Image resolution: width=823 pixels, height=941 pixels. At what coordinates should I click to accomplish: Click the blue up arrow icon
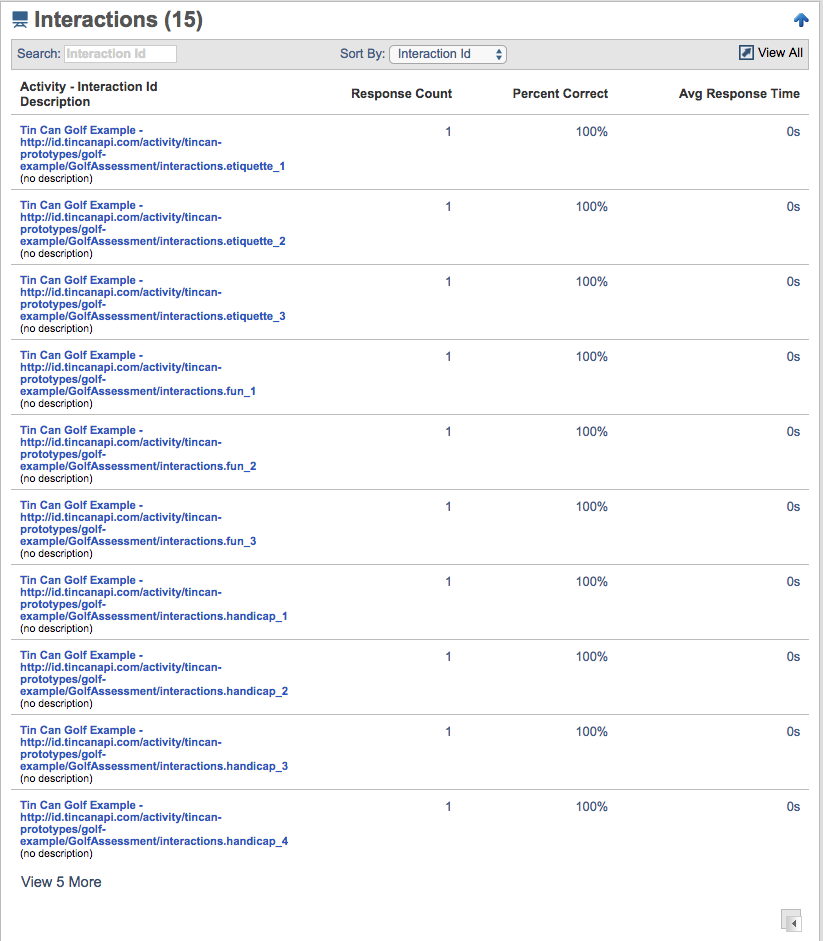point(801,20)
